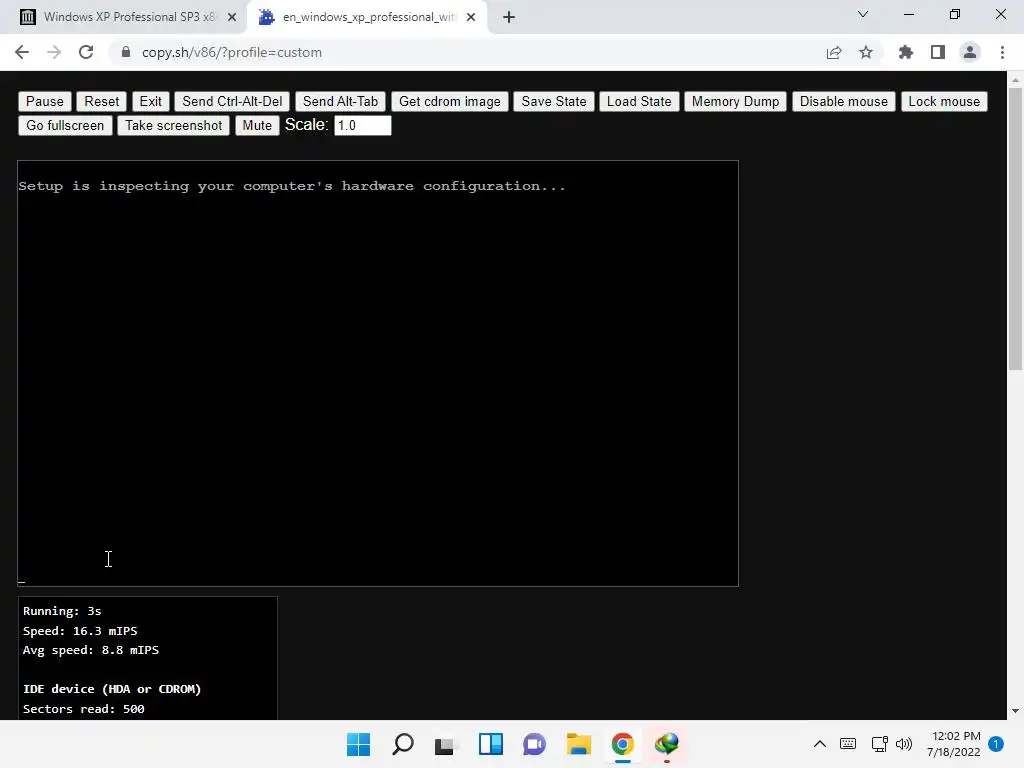Click the address bar URL
This screenshot has height=768, width=1024.
(232, 52)
